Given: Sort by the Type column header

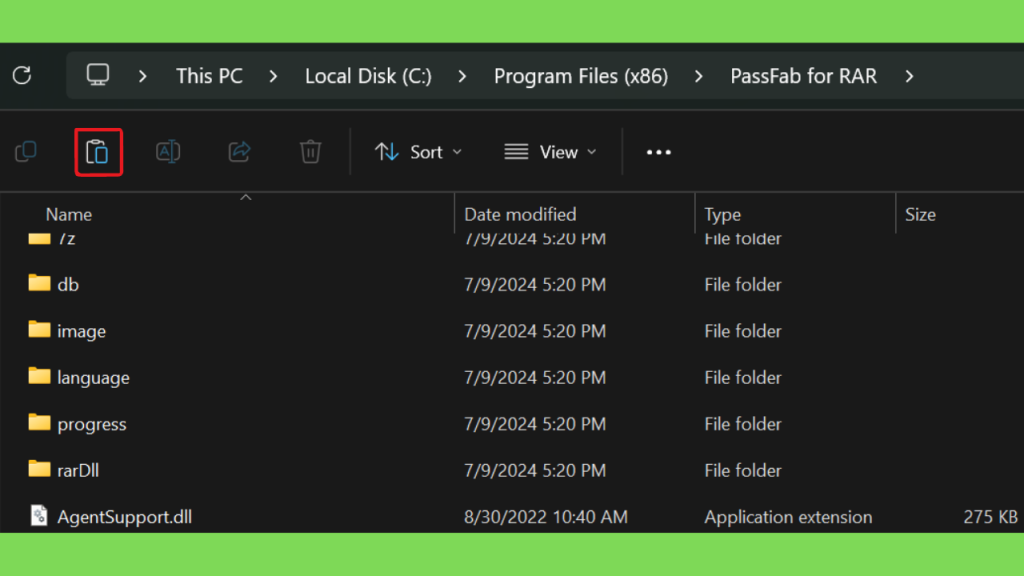Looking at the screenshot, I should coord(722,214).
